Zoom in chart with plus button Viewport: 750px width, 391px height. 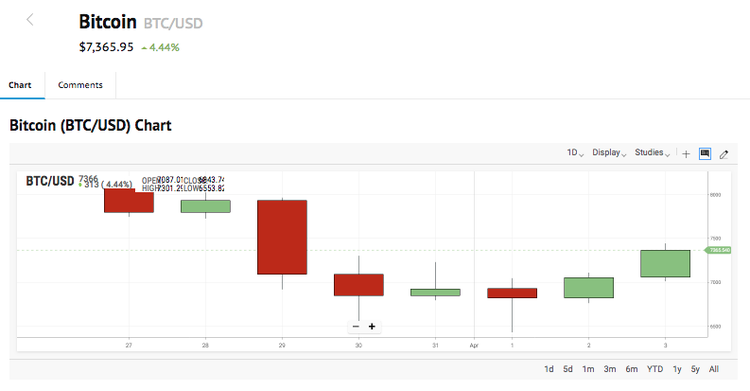tap(372, 326)
